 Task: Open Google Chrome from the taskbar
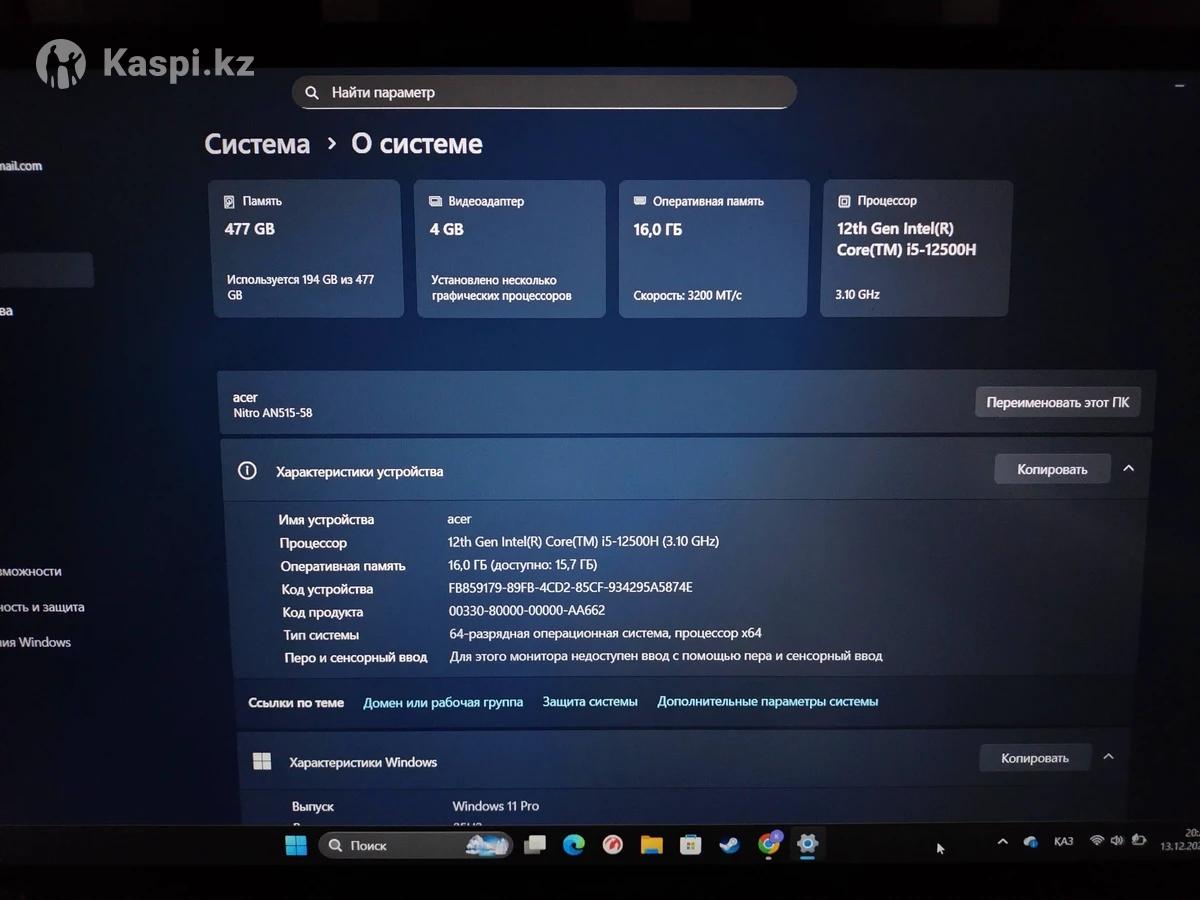pos(768,844)
